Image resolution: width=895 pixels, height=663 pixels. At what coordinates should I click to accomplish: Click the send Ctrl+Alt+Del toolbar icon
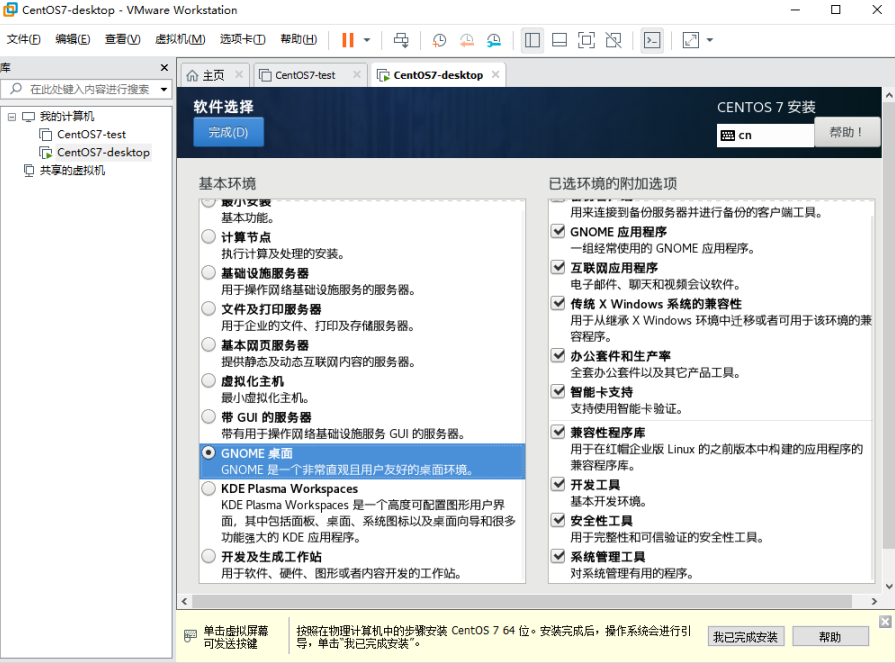click(x=401, y=40)
